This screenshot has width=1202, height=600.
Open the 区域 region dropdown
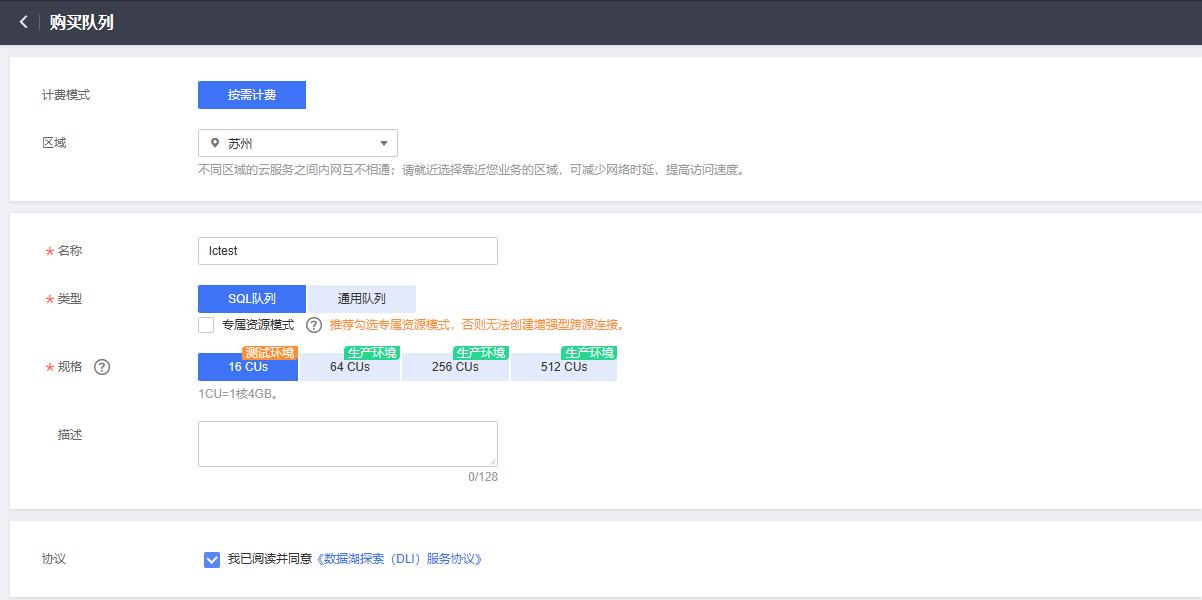pyautogui.click(x=298, y=143)
